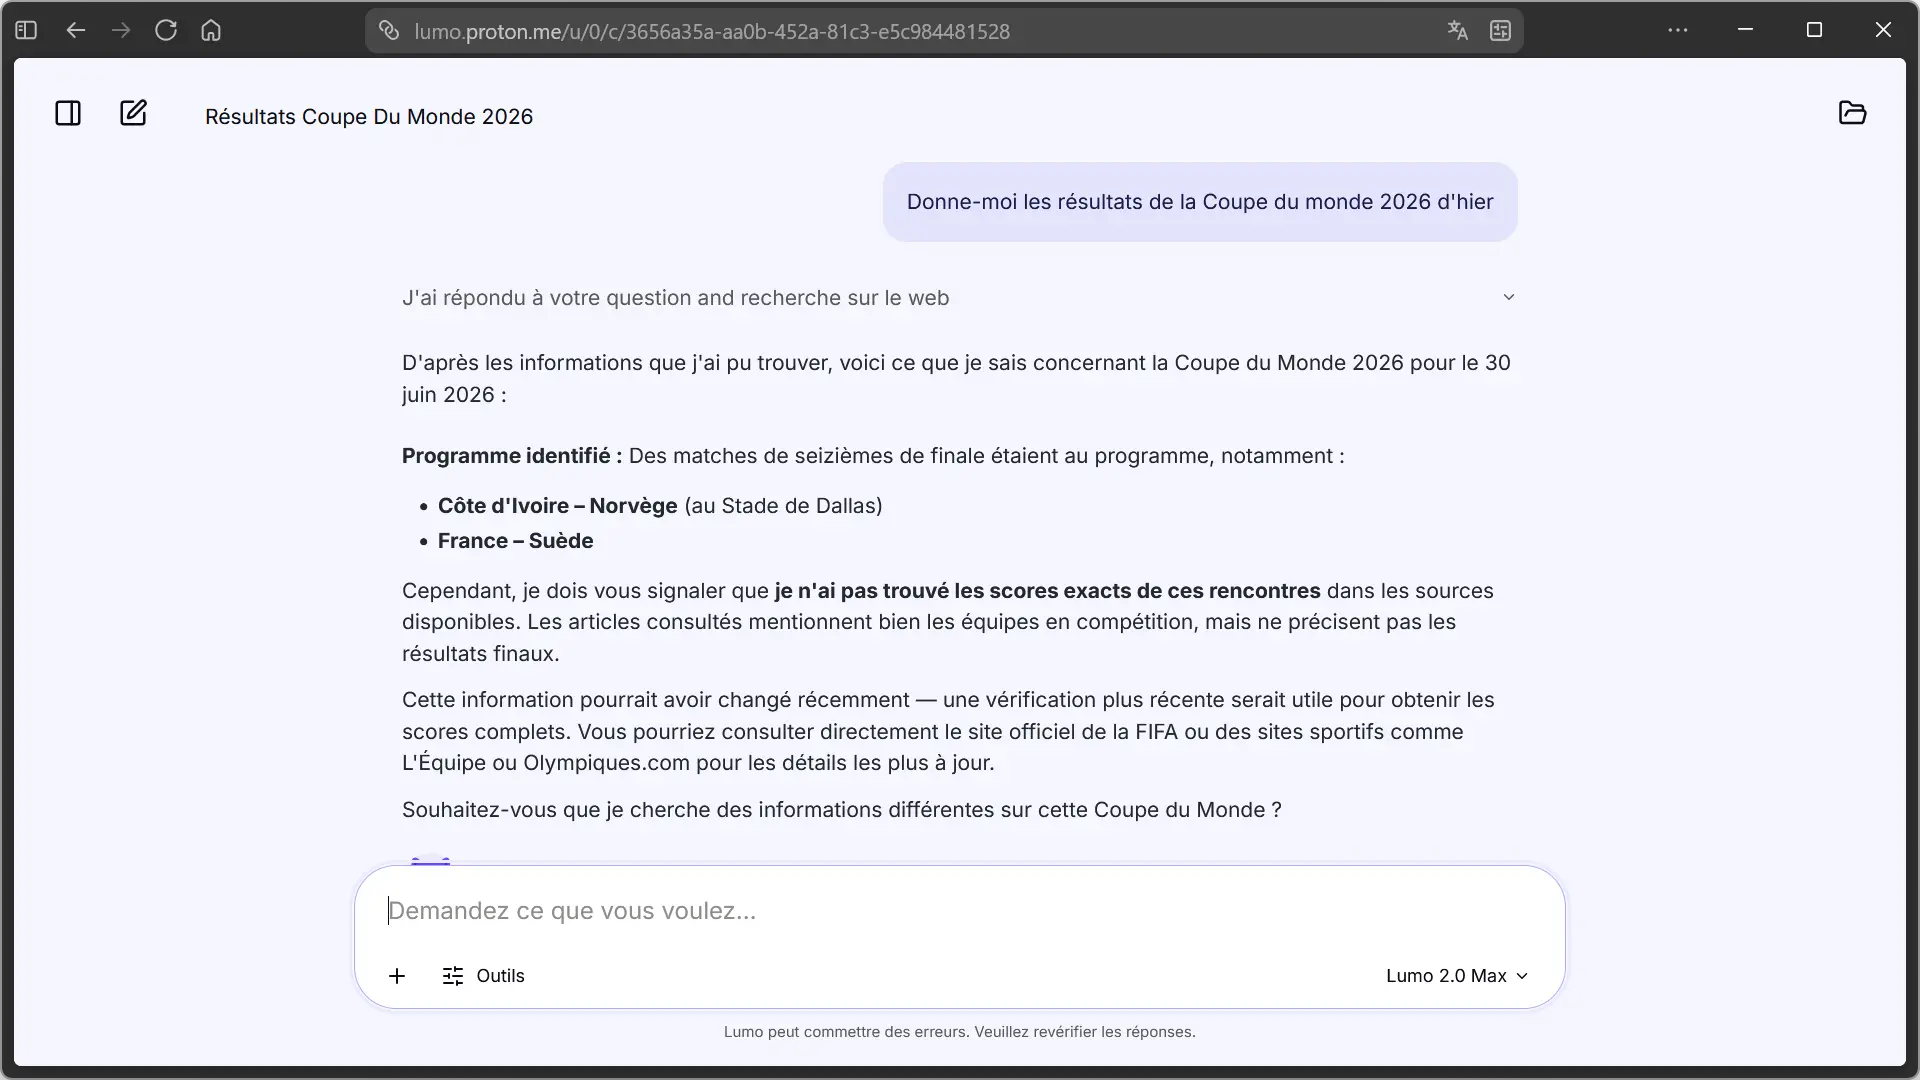Open the translate page icon
Image resolution: width=1920 pixels, height=1080 pixels.
click(x=1457, y=31)
